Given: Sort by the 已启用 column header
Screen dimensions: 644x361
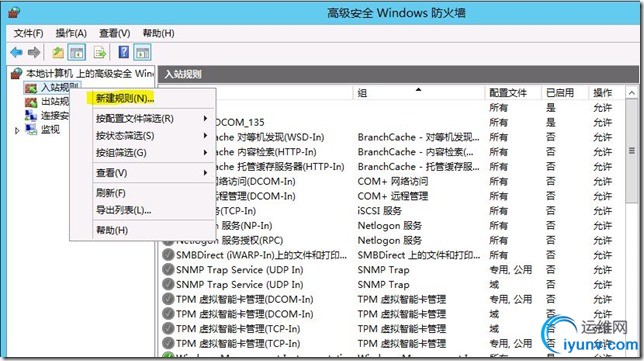Looking at the screenshot, I should (565, 93).
